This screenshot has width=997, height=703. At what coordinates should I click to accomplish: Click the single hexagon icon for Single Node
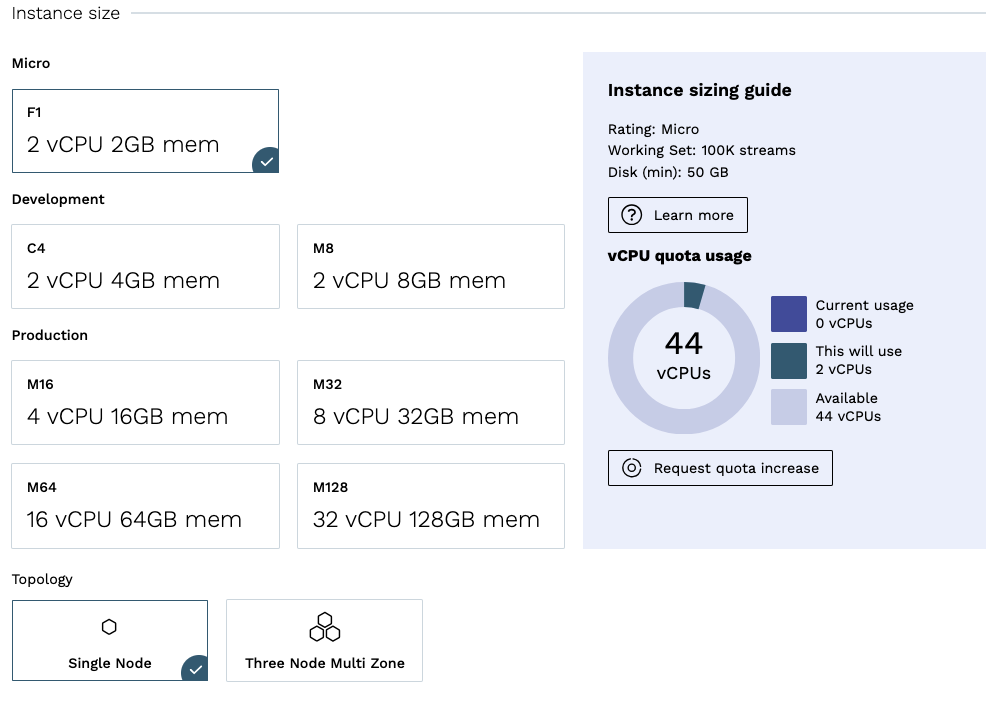(x=110, y=627)
